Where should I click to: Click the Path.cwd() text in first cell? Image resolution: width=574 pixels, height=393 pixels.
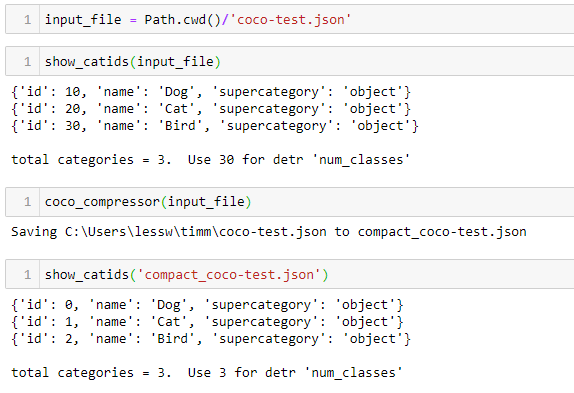182,20
